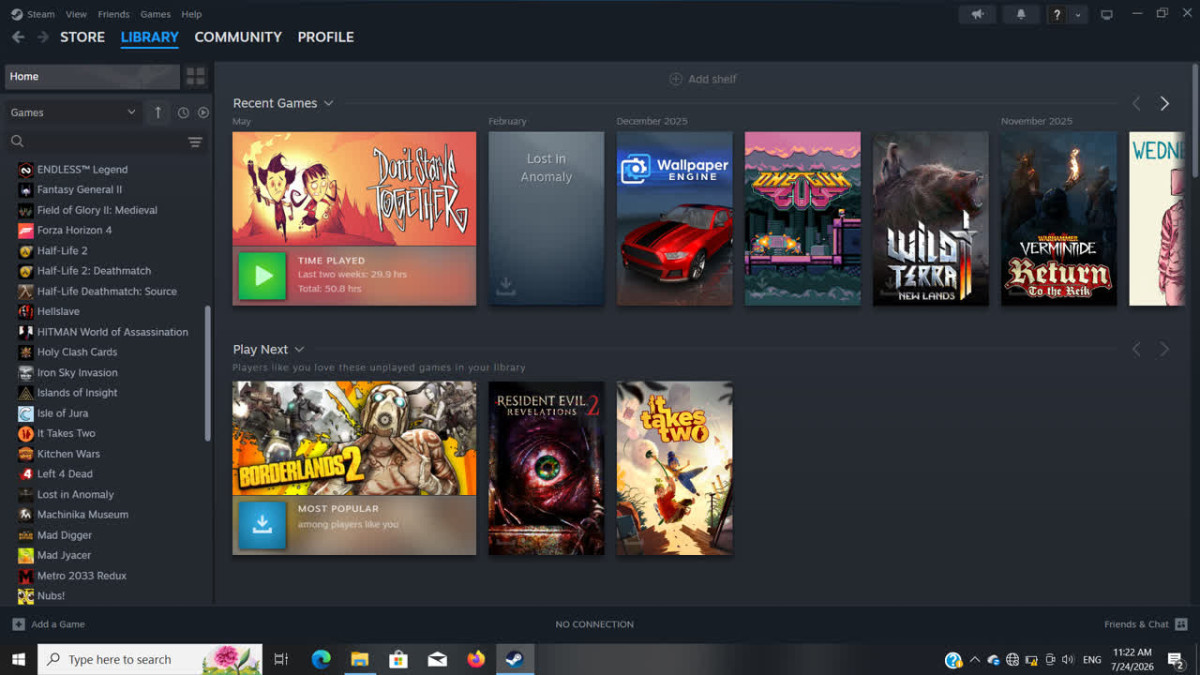Expand the Recent Games shelf dropdown chevron
1200x675 pixels.
pyautogui.click(x=328, y=103)
